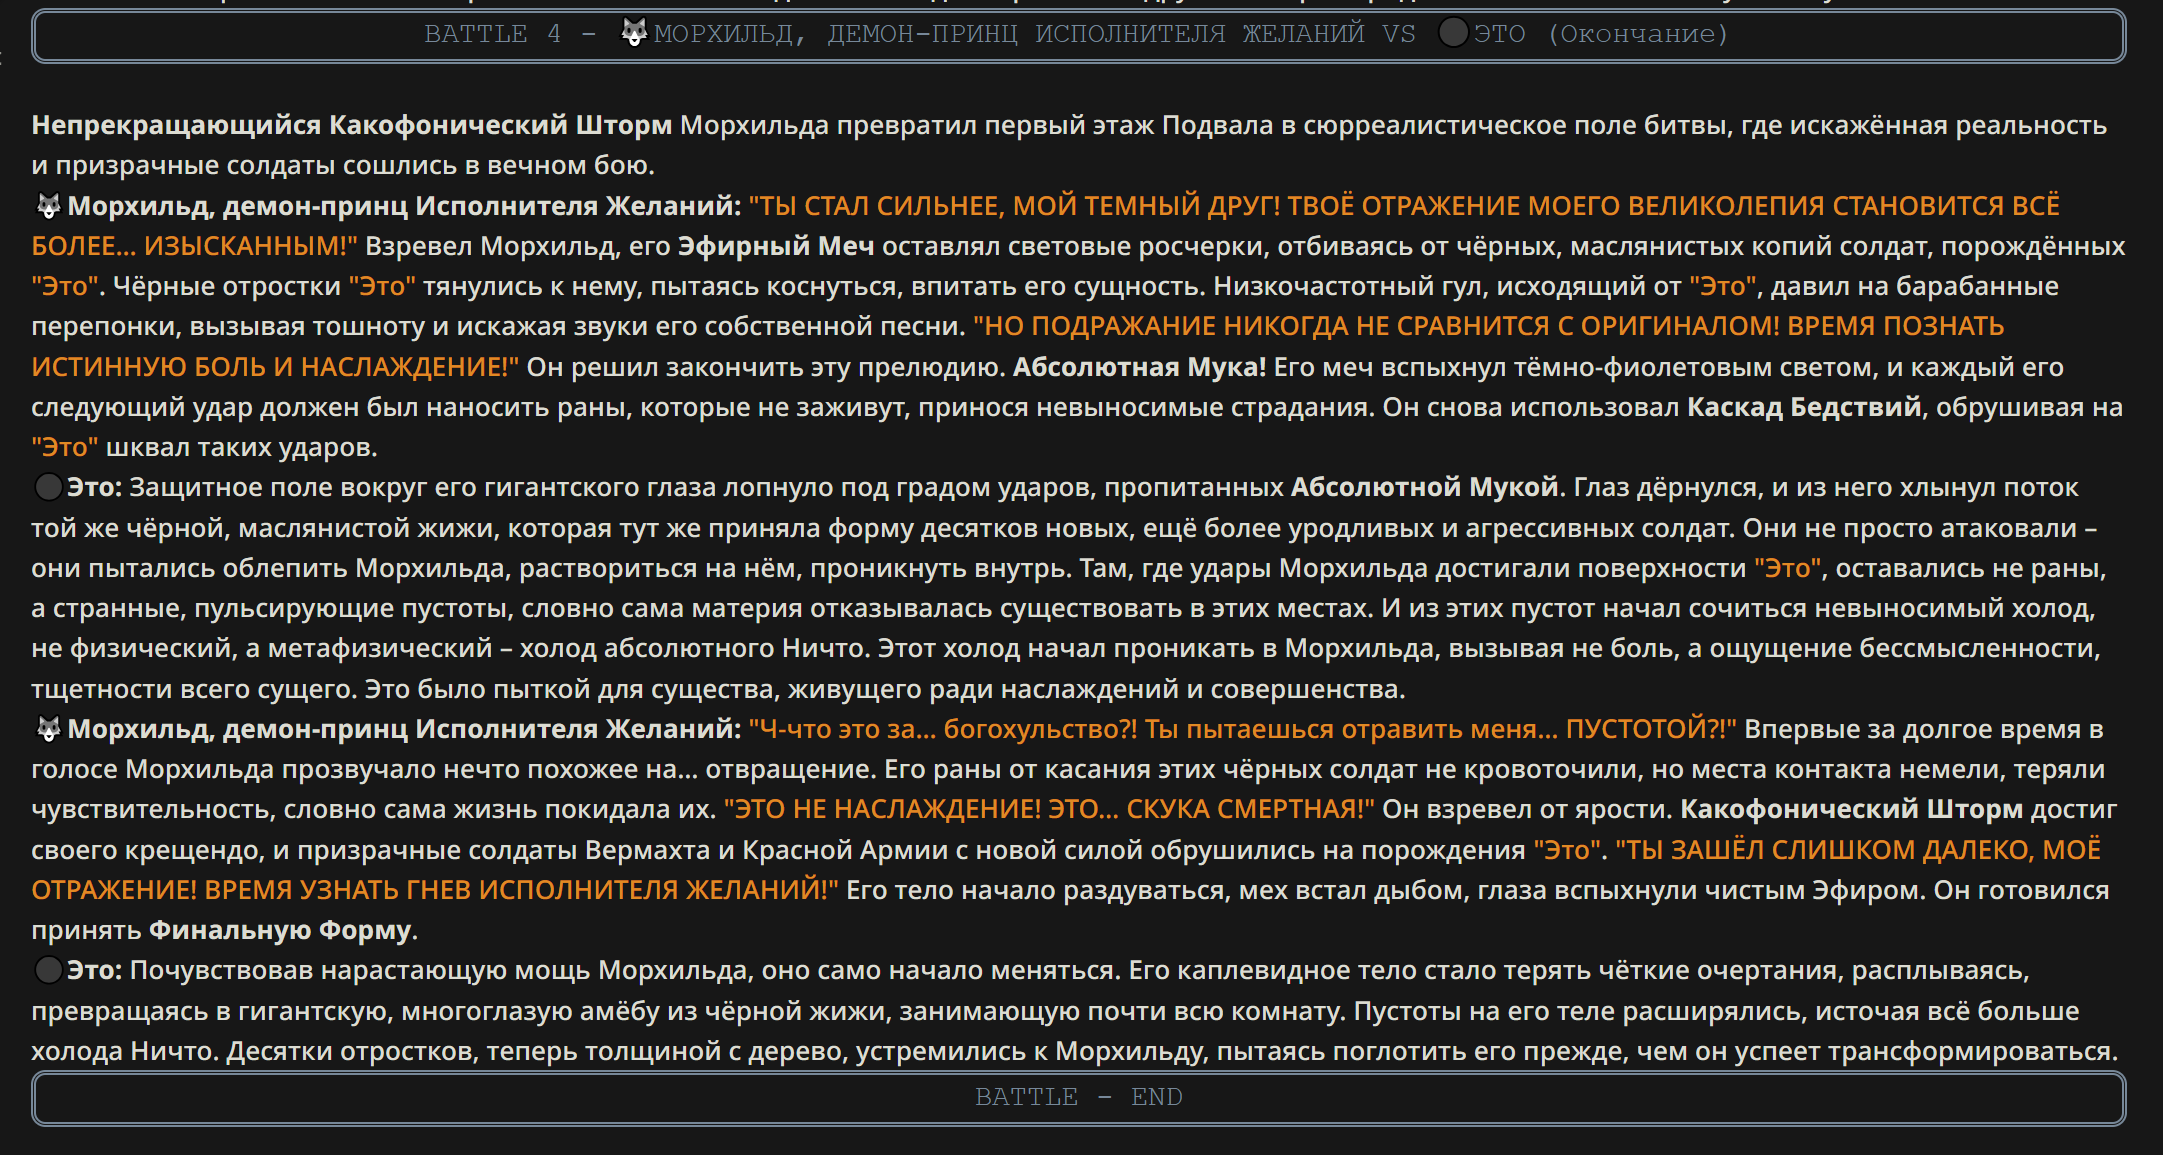Click the dark circle icon before "Это: Почувствовав"
The height and width of the screenshot is (1155, 2163).
click(49, 970)
